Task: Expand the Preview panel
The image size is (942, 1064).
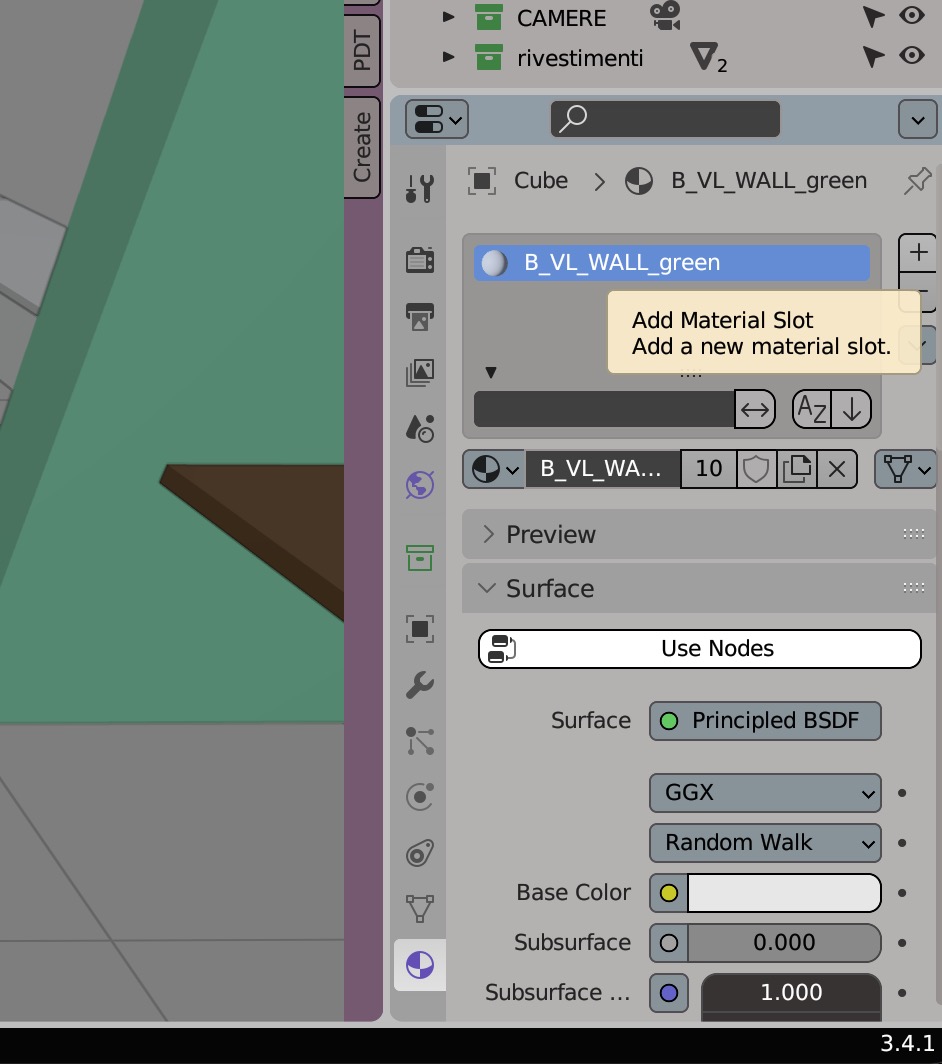Action: tap(550, 534)
